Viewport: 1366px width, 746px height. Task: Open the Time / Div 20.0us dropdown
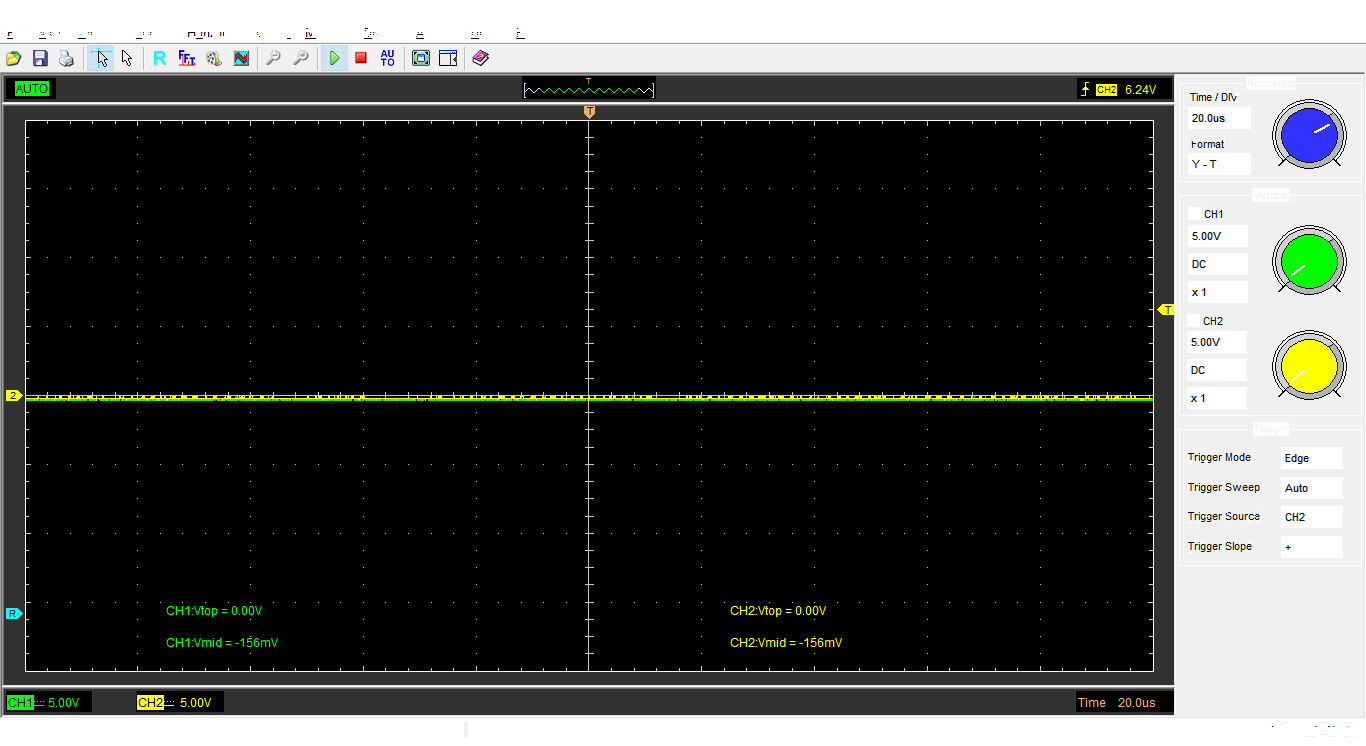(x=1219, y=118)
